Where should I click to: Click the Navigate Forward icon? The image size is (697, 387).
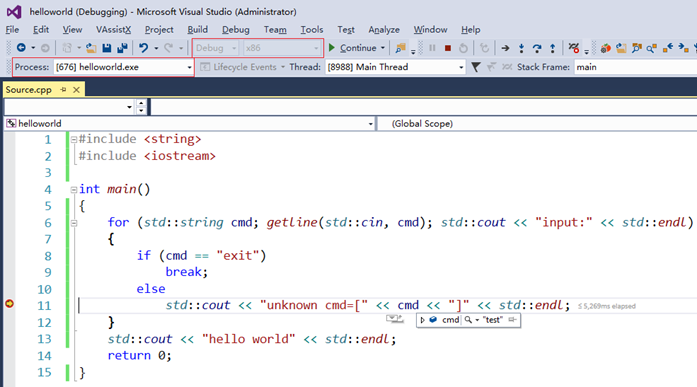pos(45,48)
